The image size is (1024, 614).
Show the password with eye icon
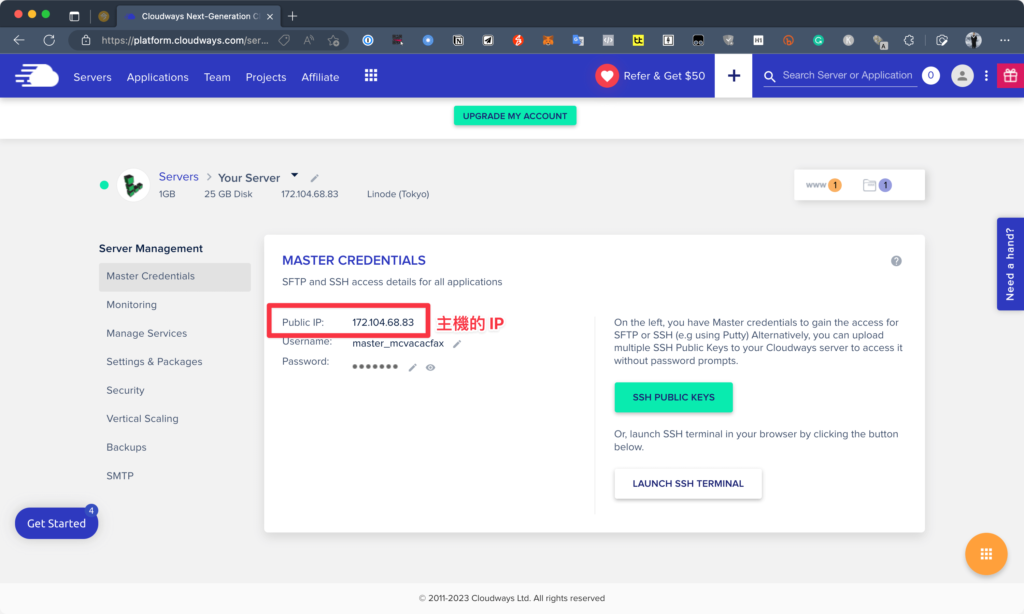point(430,367)
